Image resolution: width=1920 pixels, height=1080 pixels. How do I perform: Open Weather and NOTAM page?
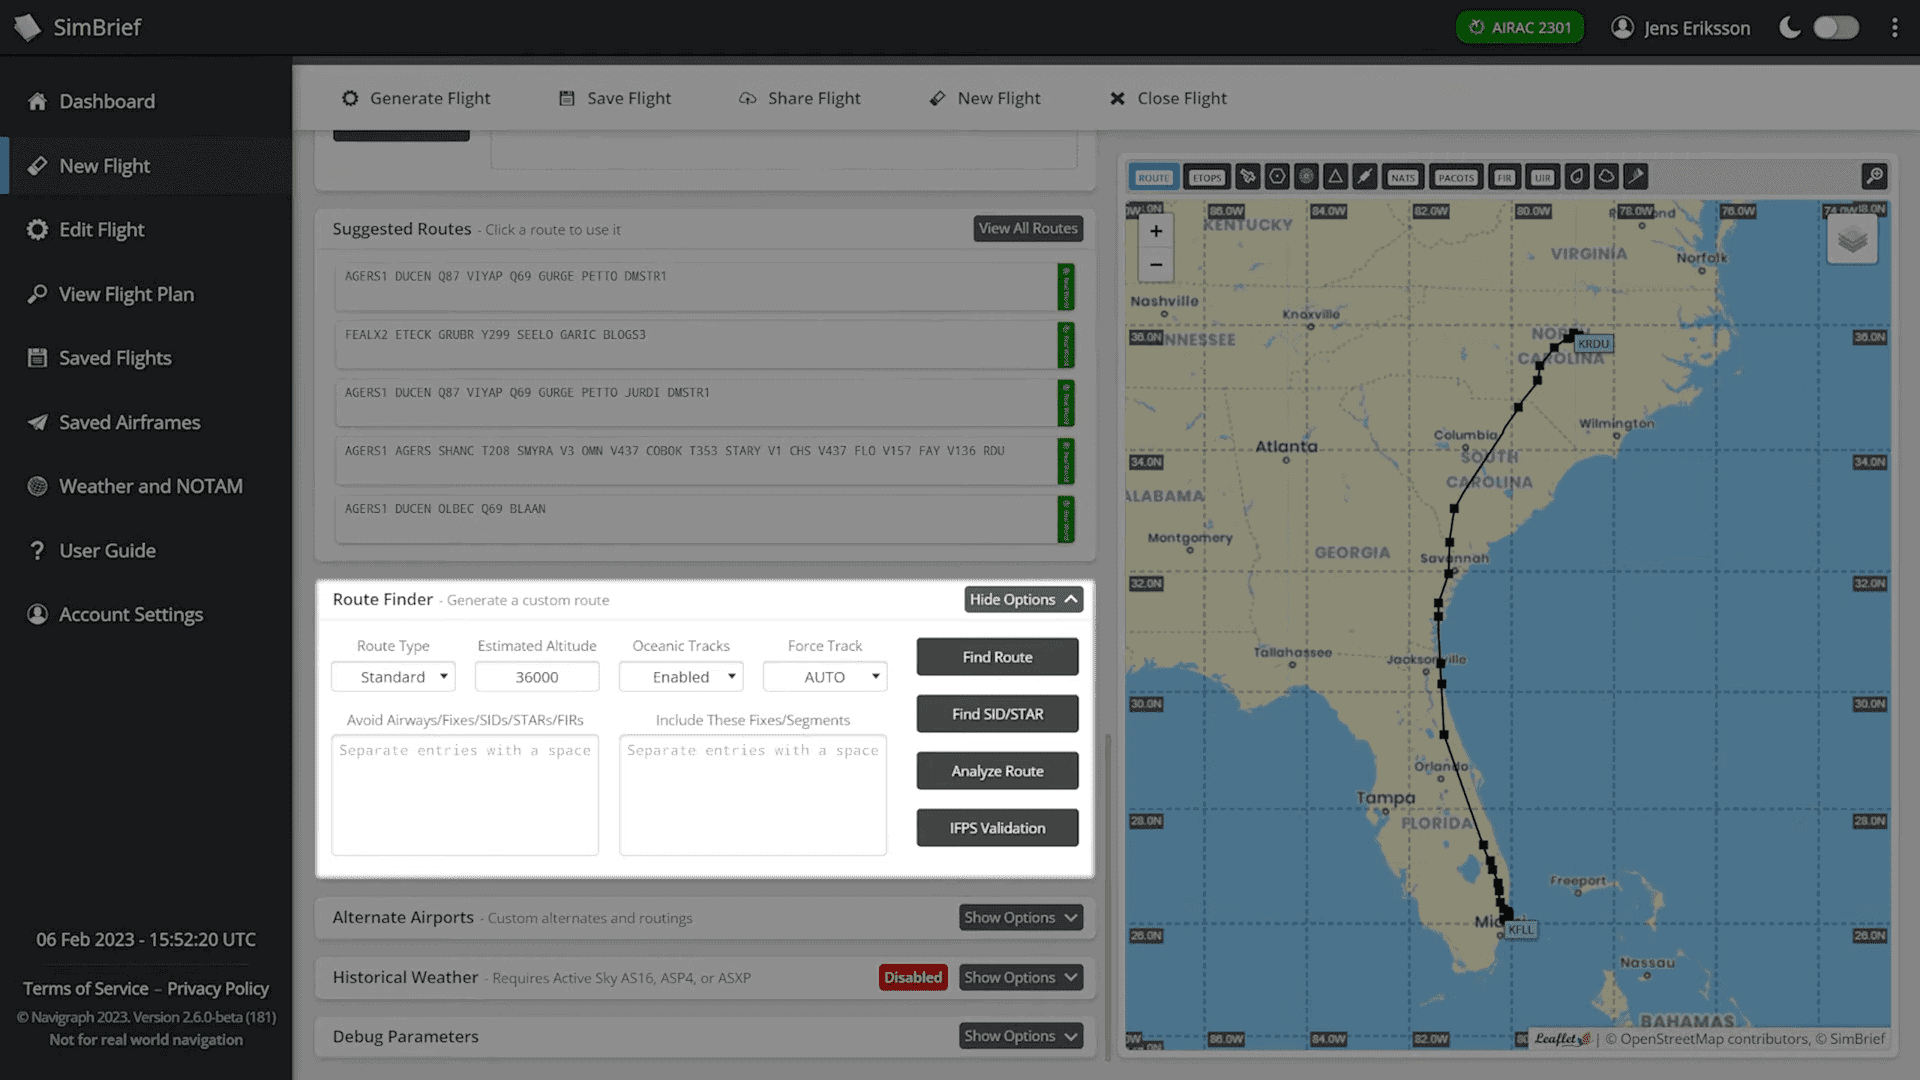click(x=151, y=486)
